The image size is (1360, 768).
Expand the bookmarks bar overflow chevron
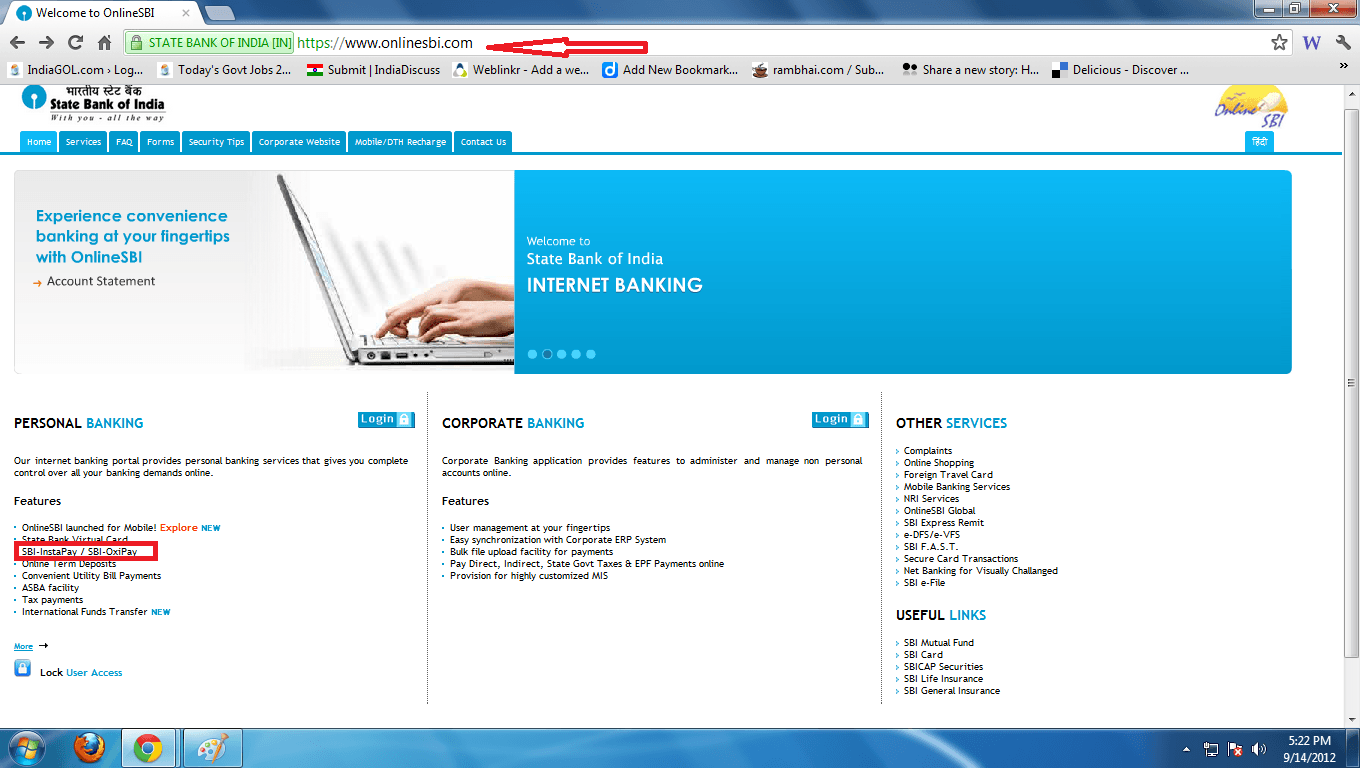(x=1344, y=66)
